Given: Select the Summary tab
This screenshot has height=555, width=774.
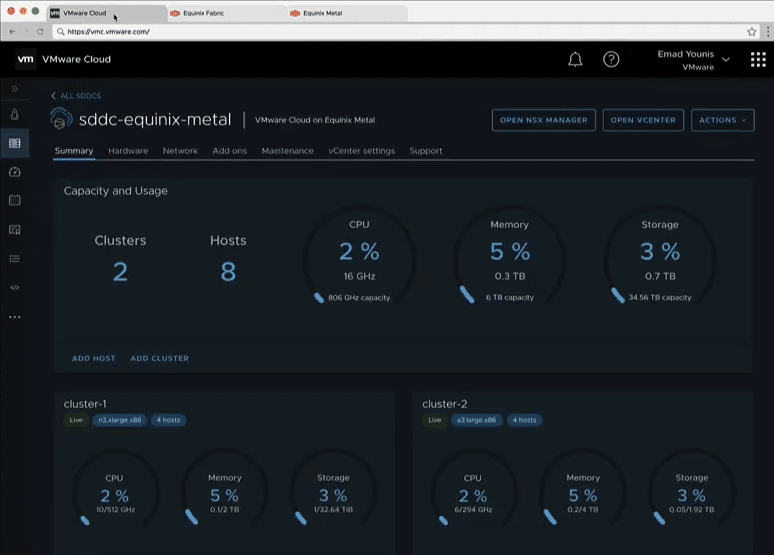Looking at the screenshot, I should point(74,151).
